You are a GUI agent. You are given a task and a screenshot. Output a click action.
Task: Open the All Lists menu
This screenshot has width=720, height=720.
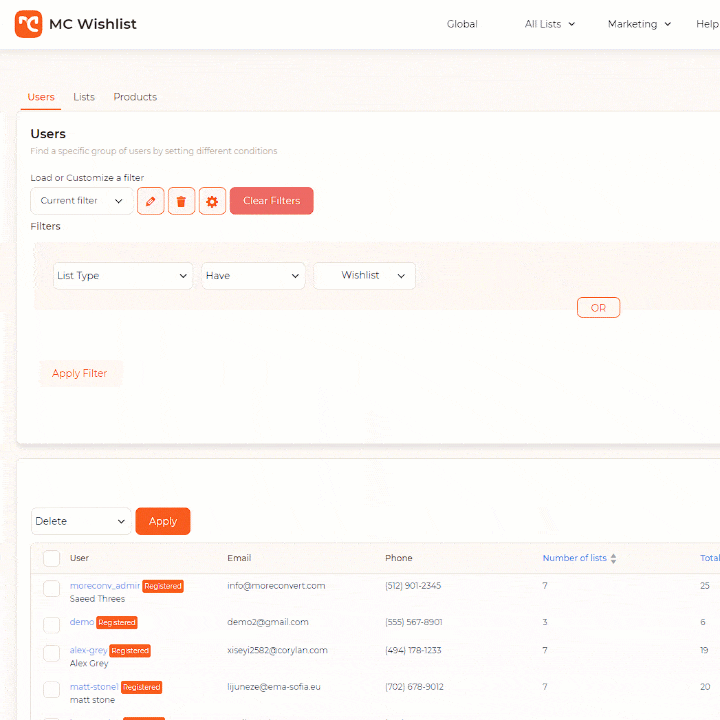[x=550, y=24]
